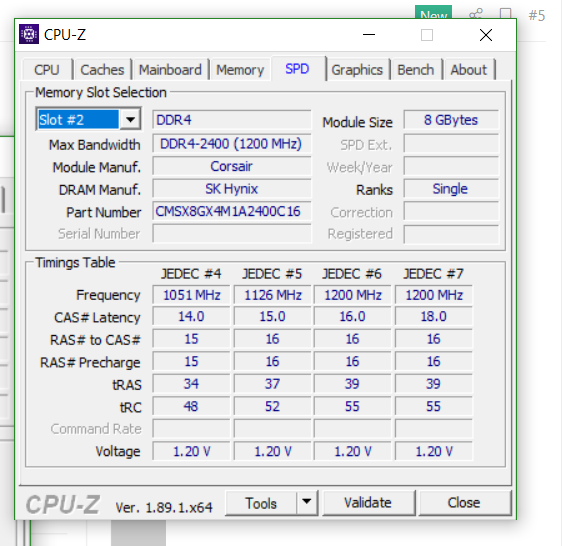Click the green New badge behind CPU-Z
564x546 pixels.
(x=433, y=12)
